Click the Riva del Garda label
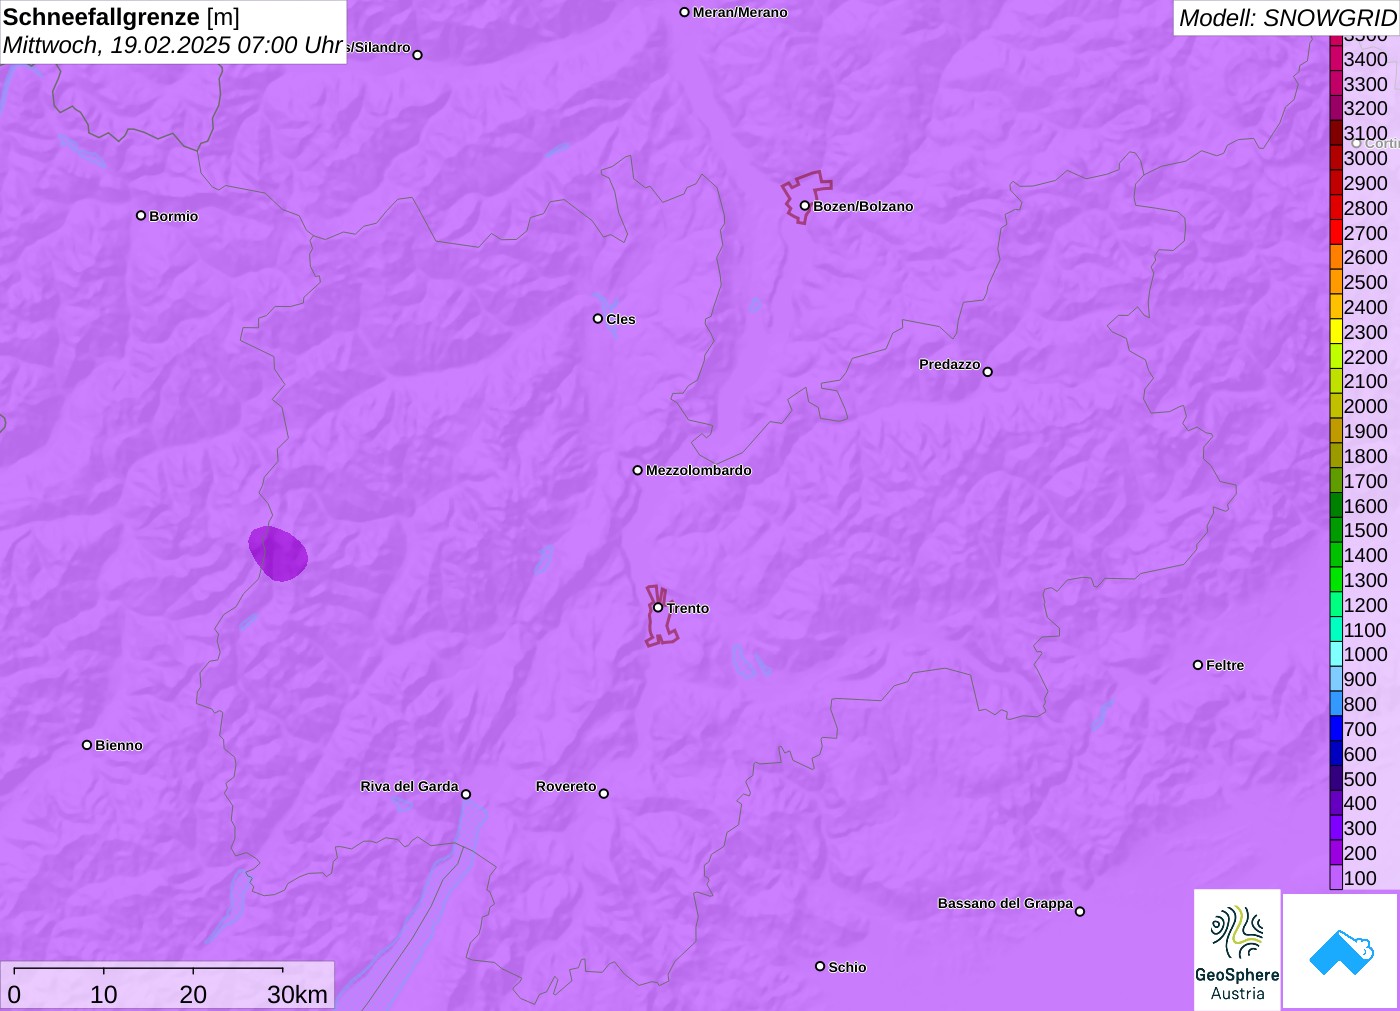The image size is (1400, 1011). click(409, 786)
